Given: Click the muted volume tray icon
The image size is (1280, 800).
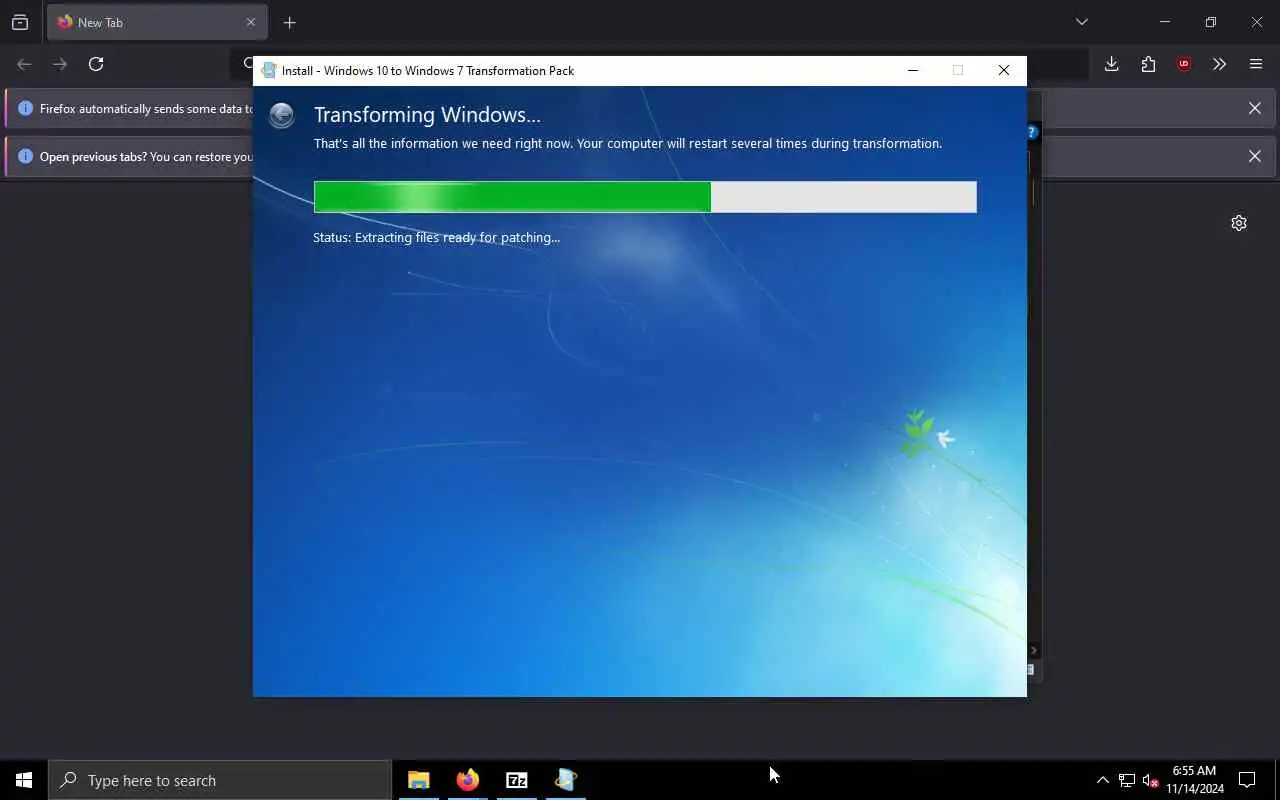Looking at the screenshot, I should [x=1150, y=780].
